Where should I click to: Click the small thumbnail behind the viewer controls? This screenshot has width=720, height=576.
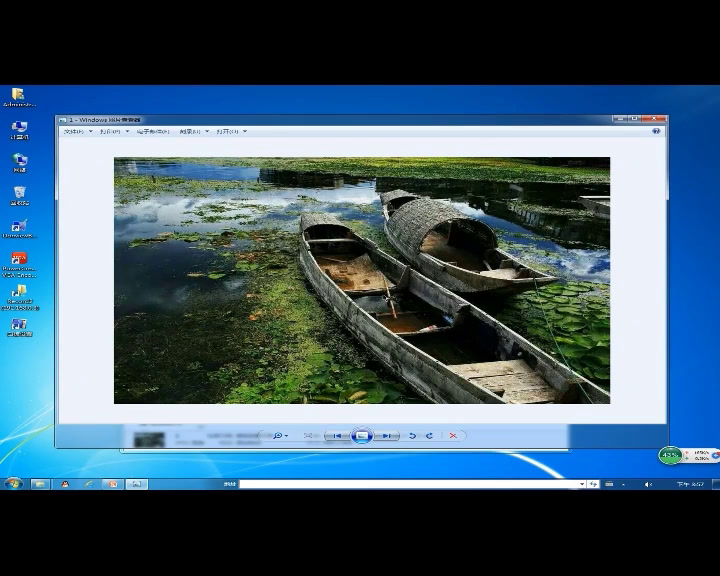click(149, 439)
